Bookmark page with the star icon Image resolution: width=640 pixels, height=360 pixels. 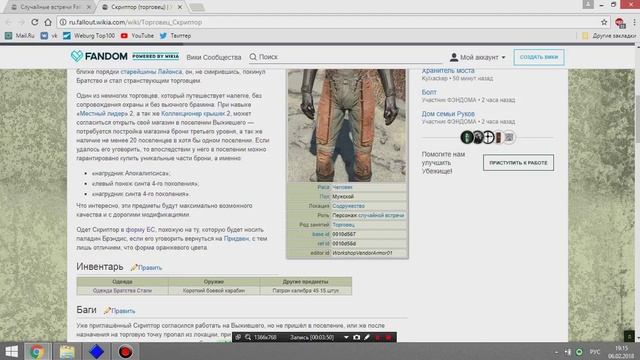[x=604, y=22]
